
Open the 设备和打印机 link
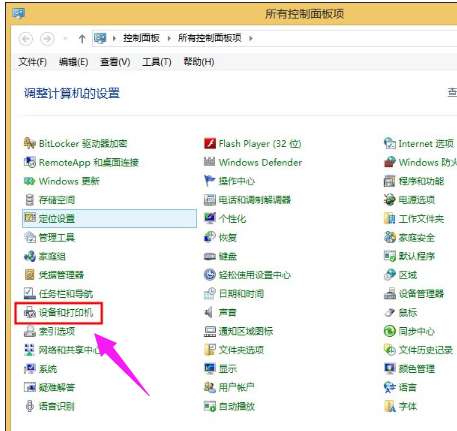[x=66, y=313]
